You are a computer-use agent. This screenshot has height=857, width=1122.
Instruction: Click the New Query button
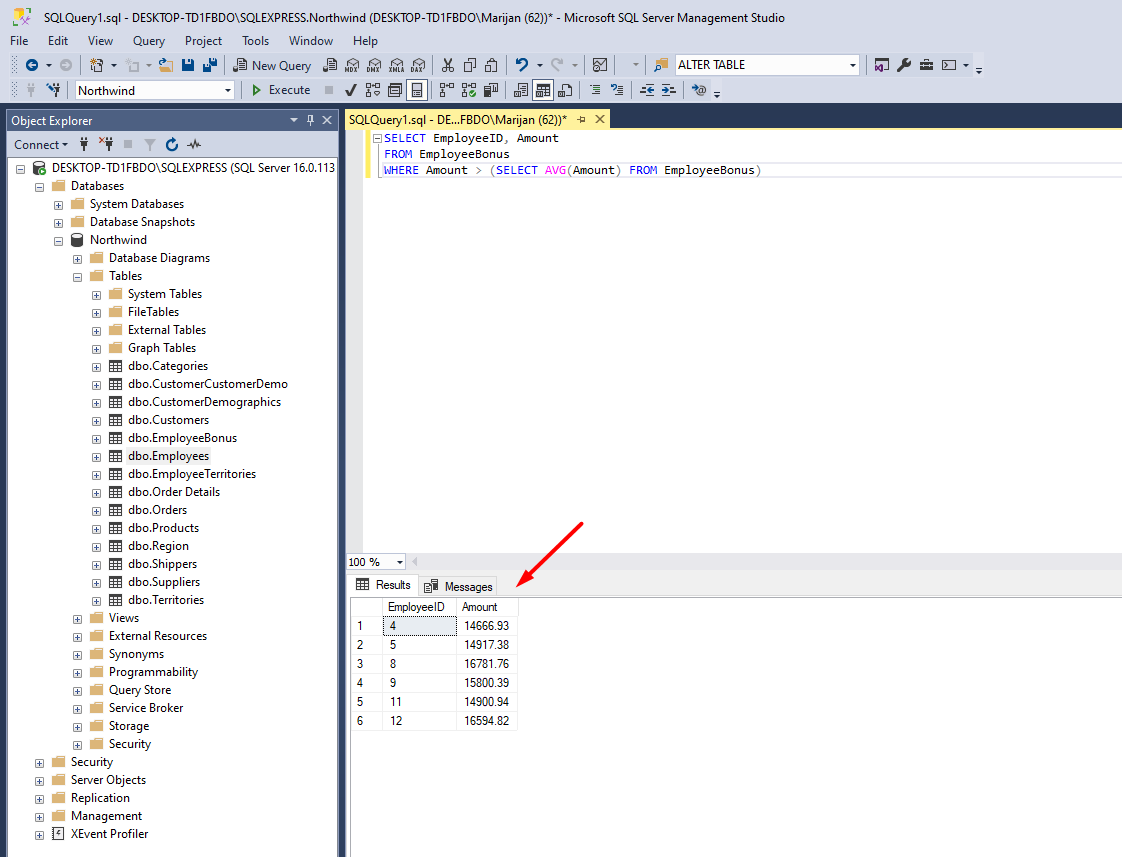[x=273, y=65]
